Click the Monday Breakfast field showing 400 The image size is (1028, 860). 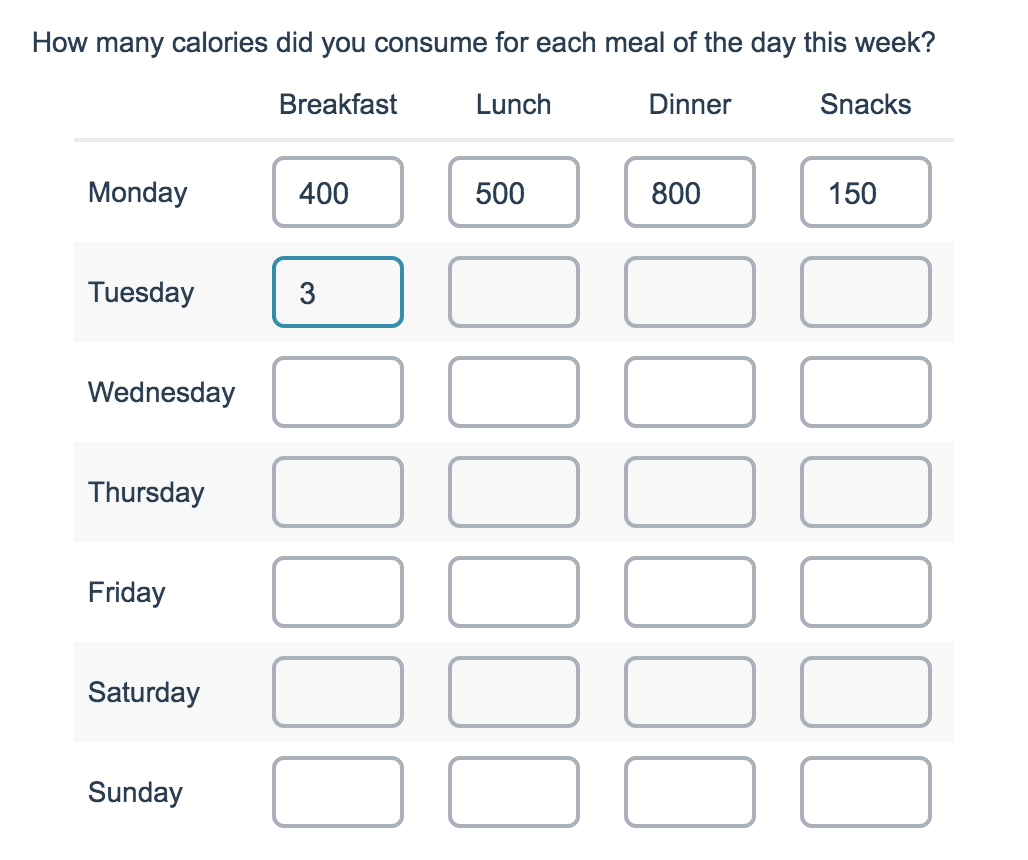[x=338, y=192]
